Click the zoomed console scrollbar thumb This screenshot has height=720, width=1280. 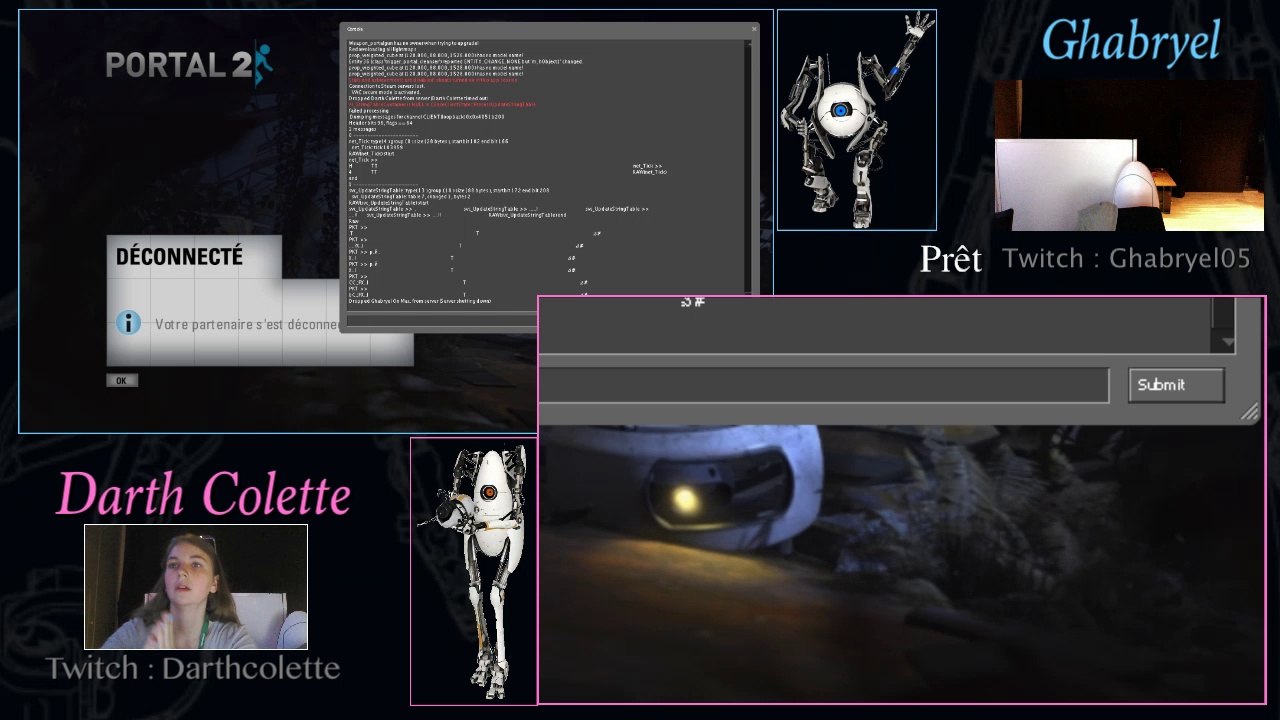click(1224, 314)
